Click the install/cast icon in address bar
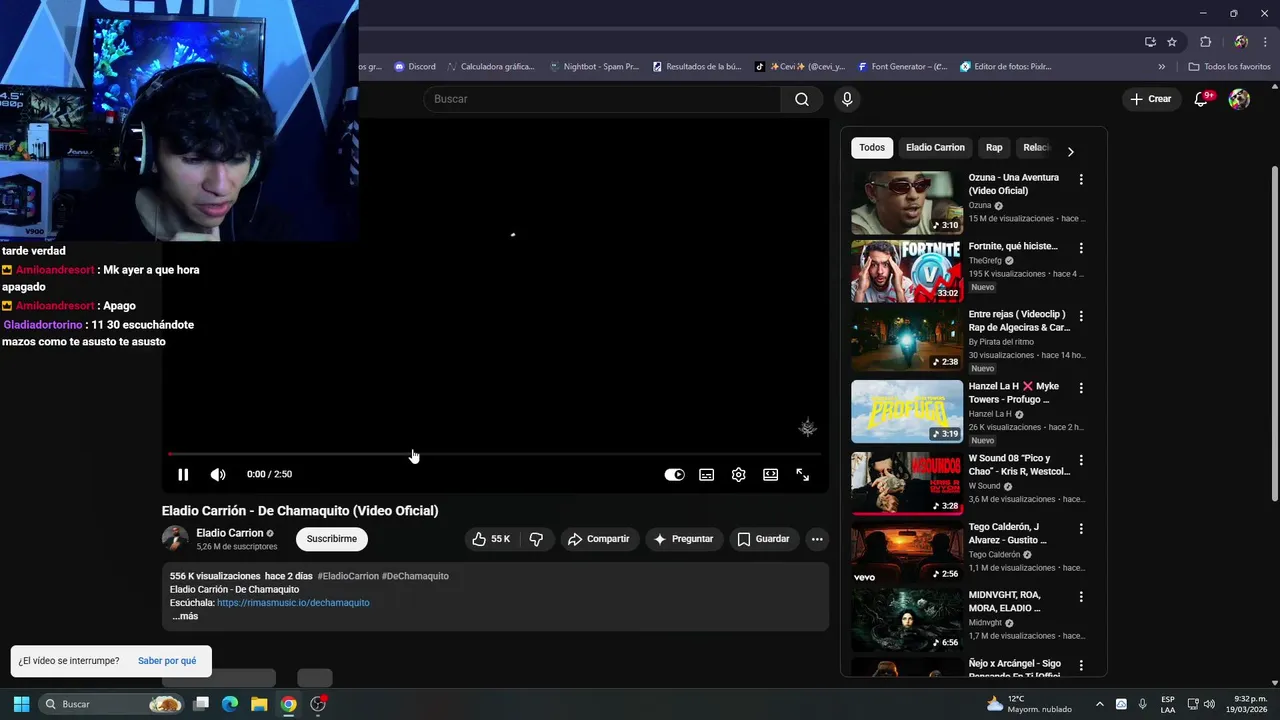 click(1150, 42)
